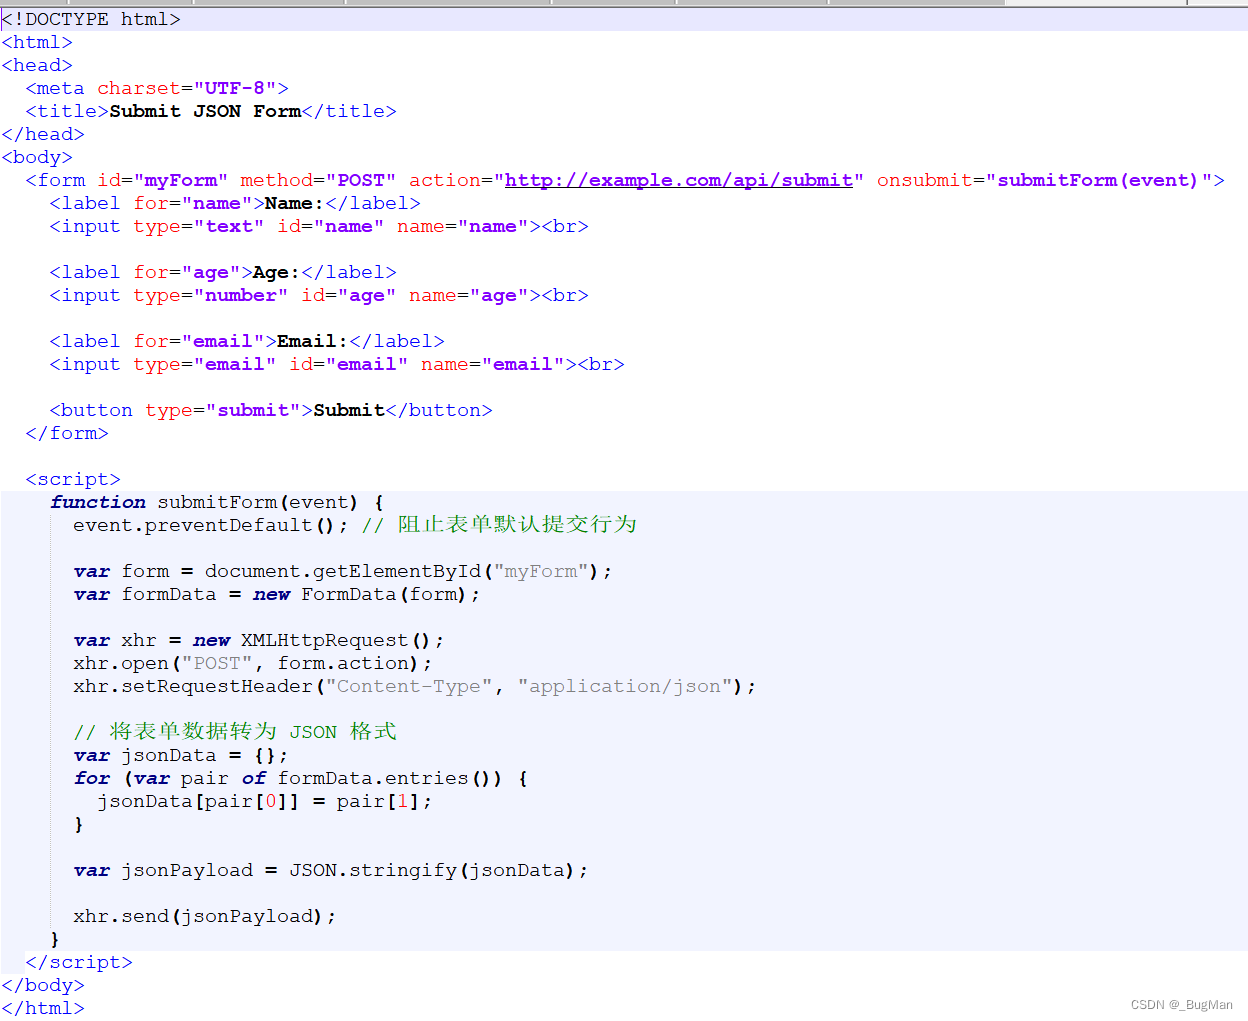Click the comment line mentioning JSON format
This screenshot has width=1248, height=1021.
(235, 732)
